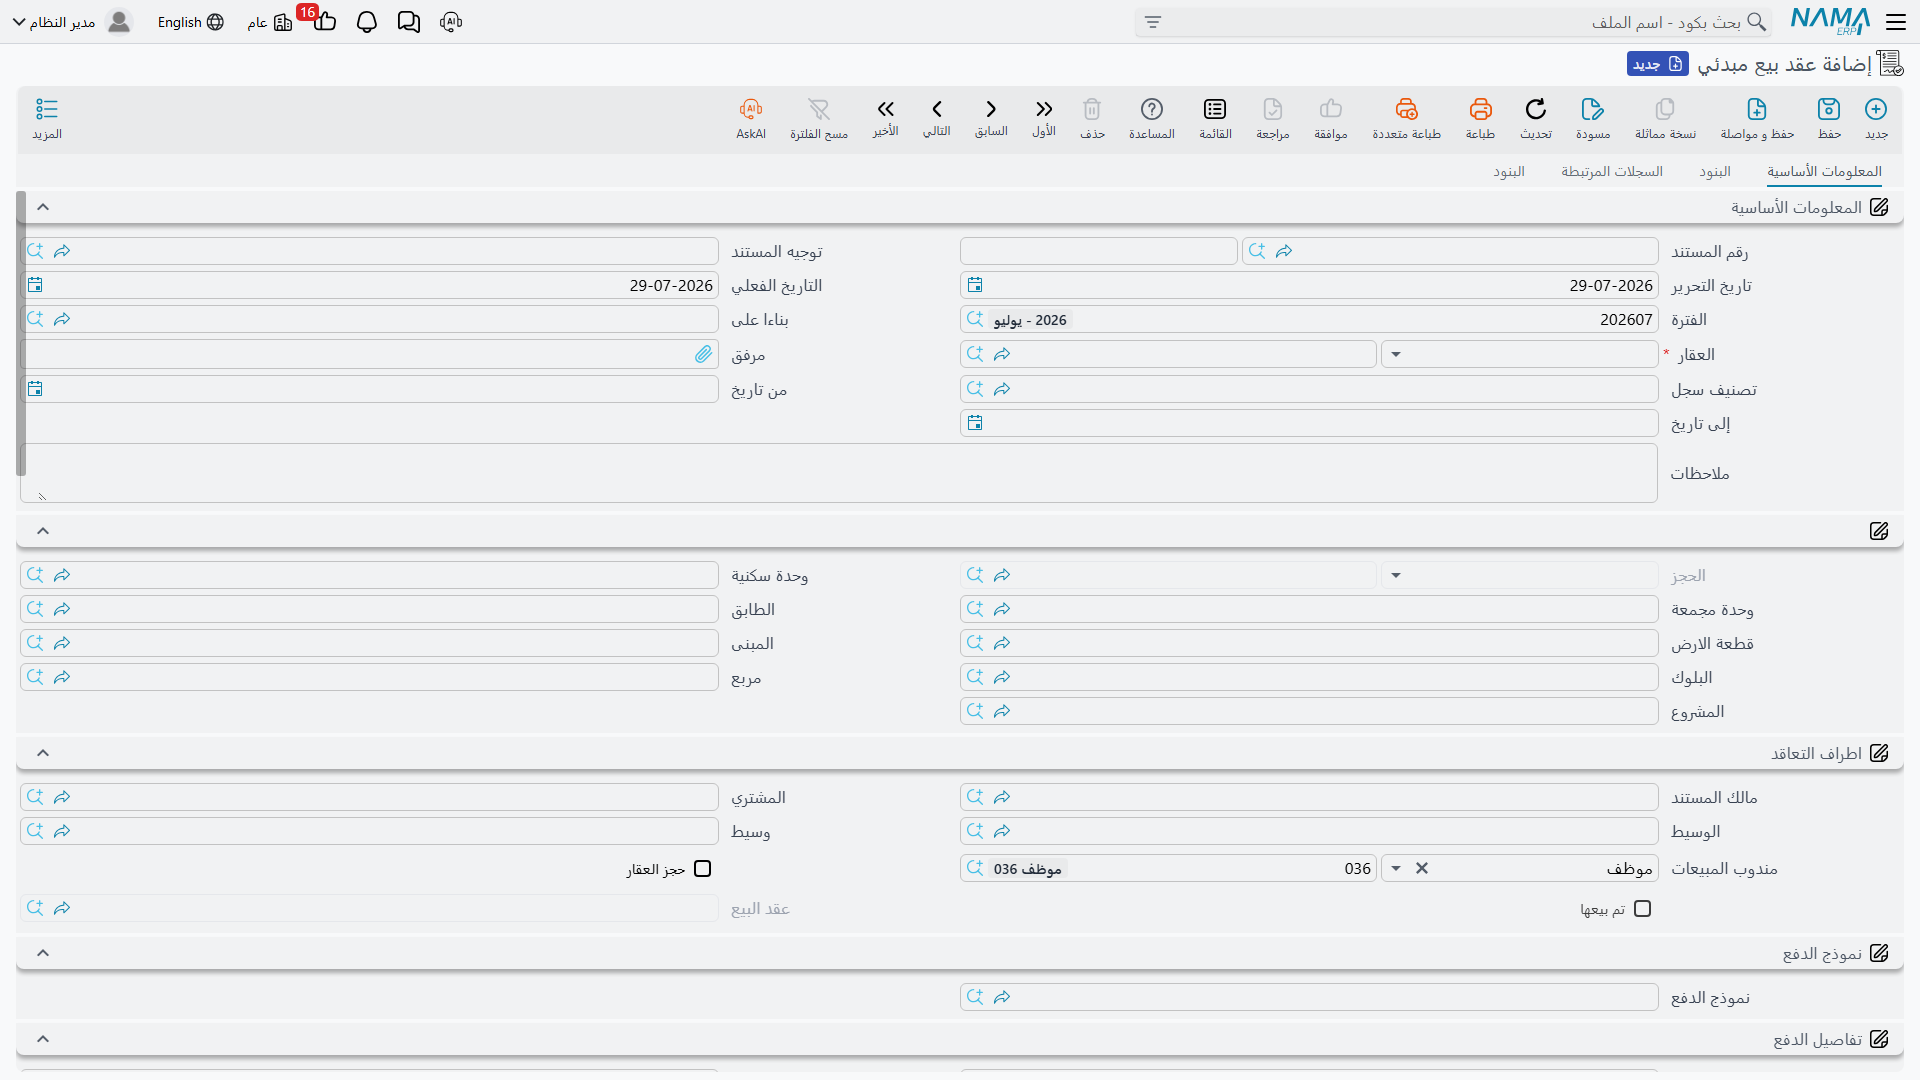Open the مدير النظام user menu
Image resolution: width=1920 pixels, height=1080 pixels.
pos(72,22)
